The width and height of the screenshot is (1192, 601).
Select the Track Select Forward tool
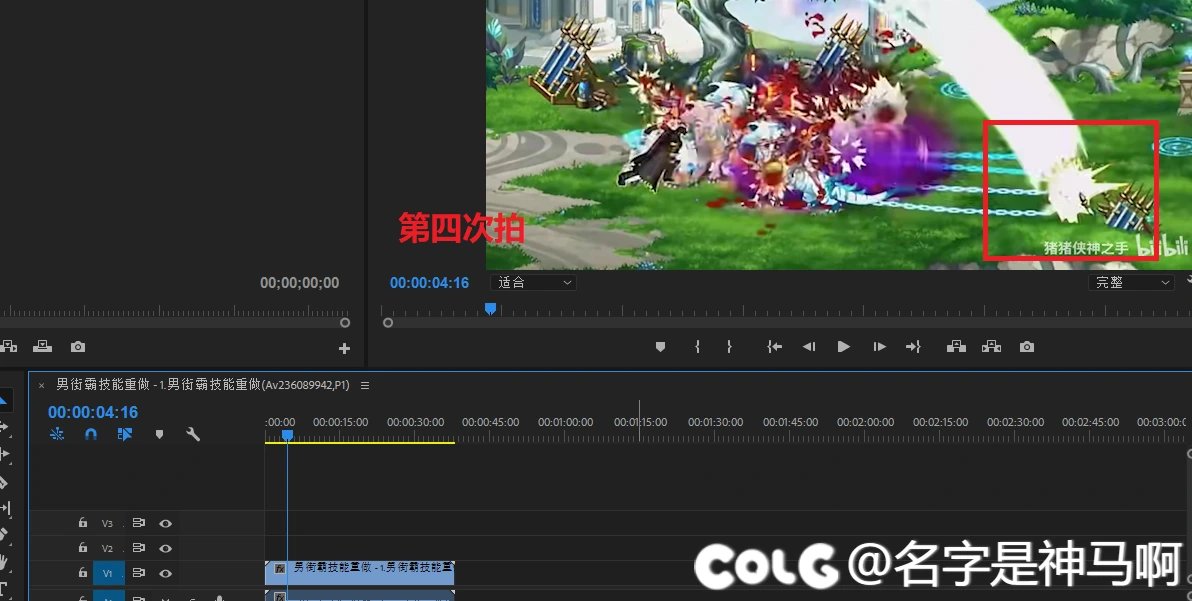pyautogui.click(x=5, y=427)
